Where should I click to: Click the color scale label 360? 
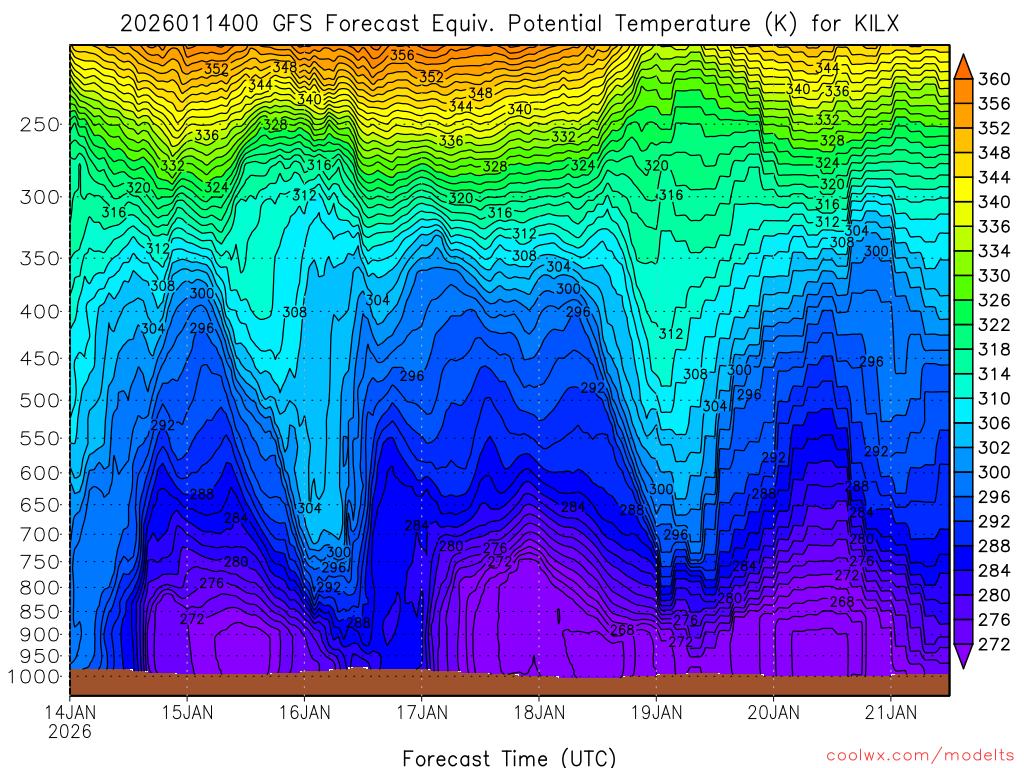994,79
